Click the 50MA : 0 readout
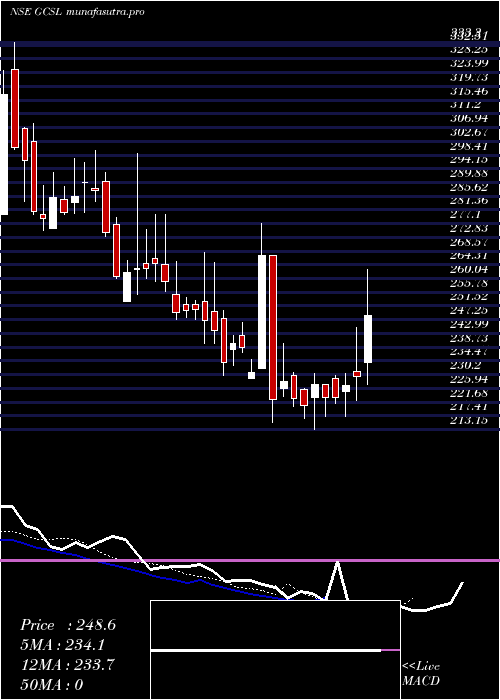This screenshot has width=500, height=700. pyautogui.click(x=51, y=684)
